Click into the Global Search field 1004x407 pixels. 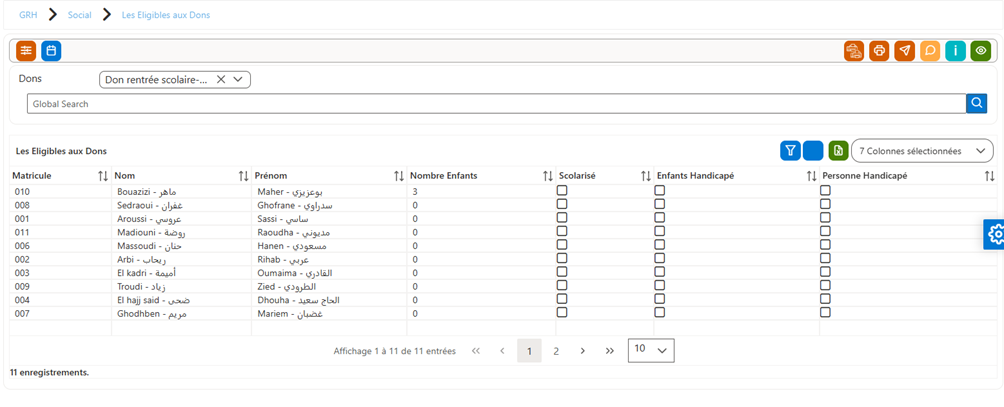(x=496, y=104)
